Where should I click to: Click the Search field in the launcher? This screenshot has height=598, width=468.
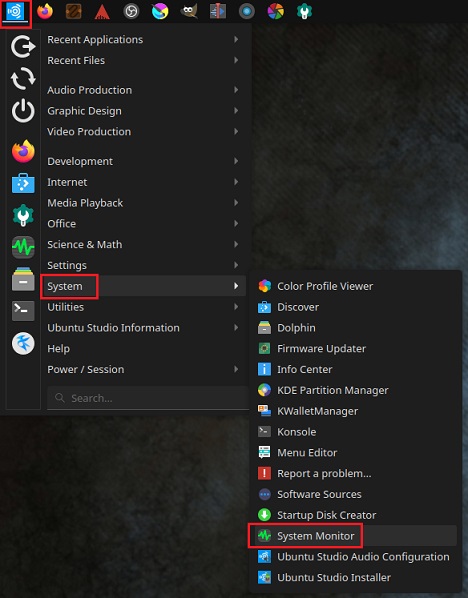(148, 398)
